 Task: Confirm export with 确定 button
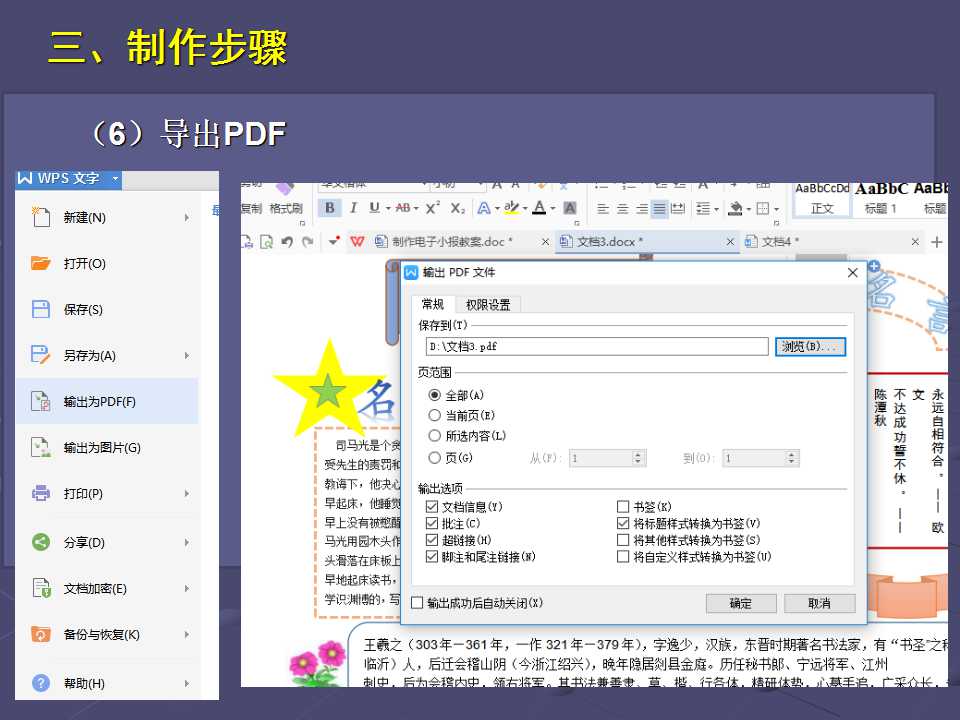coord(741,603)
